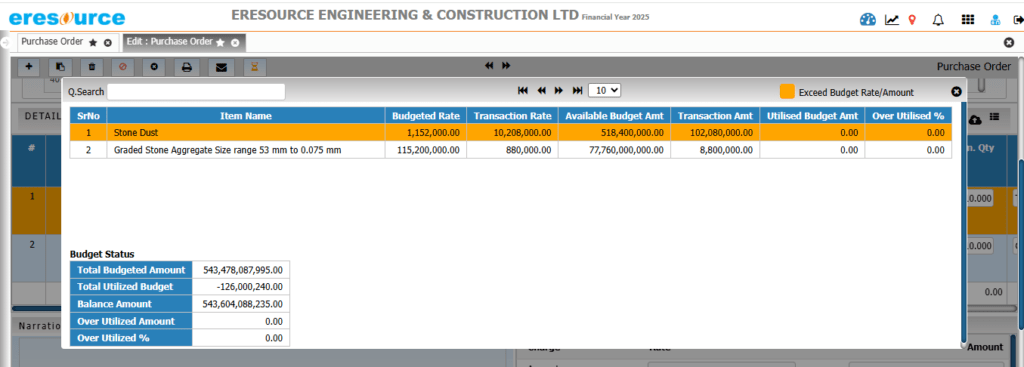Sort by Transaction Amt column header
Image resolution: width=1024 pixels, height=367 pixels.
pos(715,116)
